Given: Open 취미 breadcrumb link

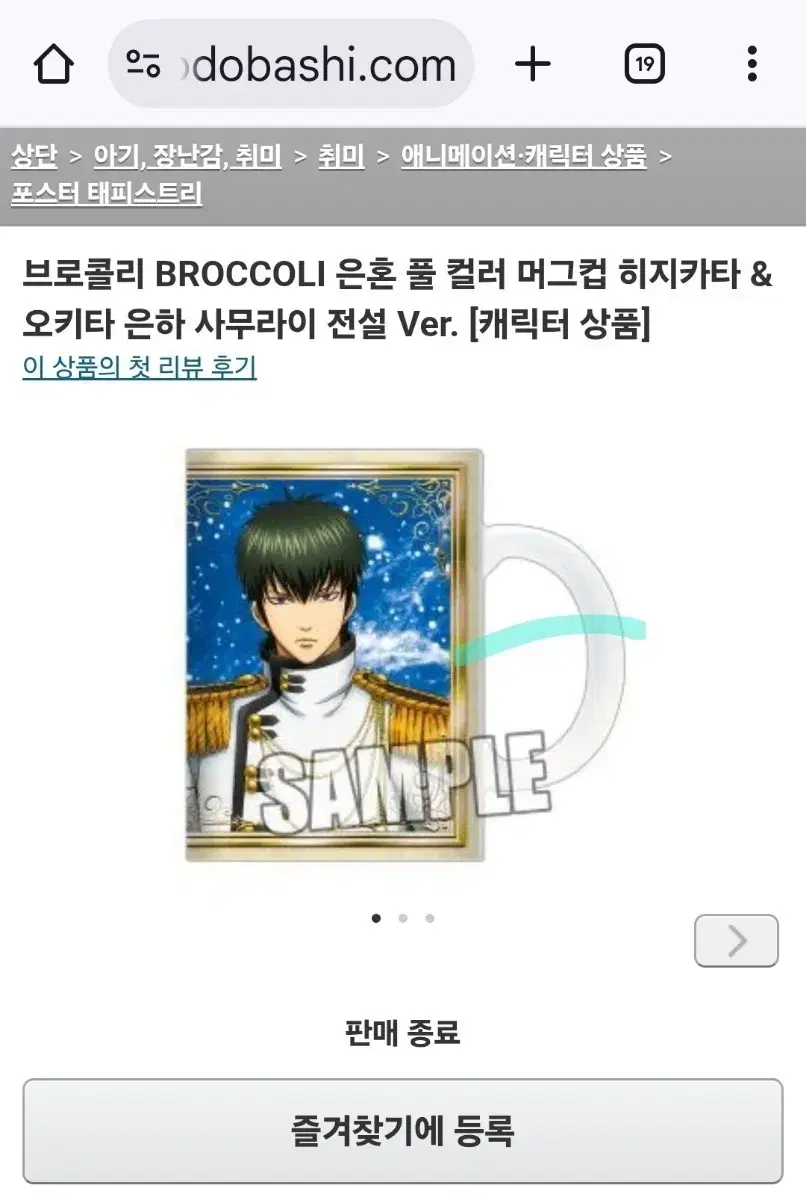Looking at the screenshot, I should coord(341,156).
